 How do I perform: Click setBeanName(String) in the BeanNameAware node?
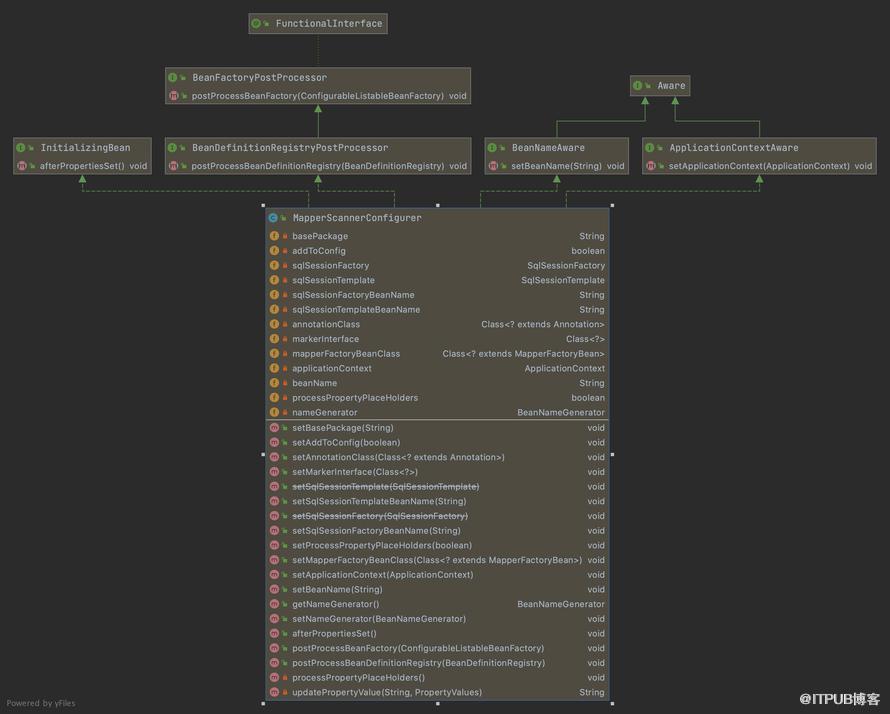pyautogui.click(x=556, y=166)
